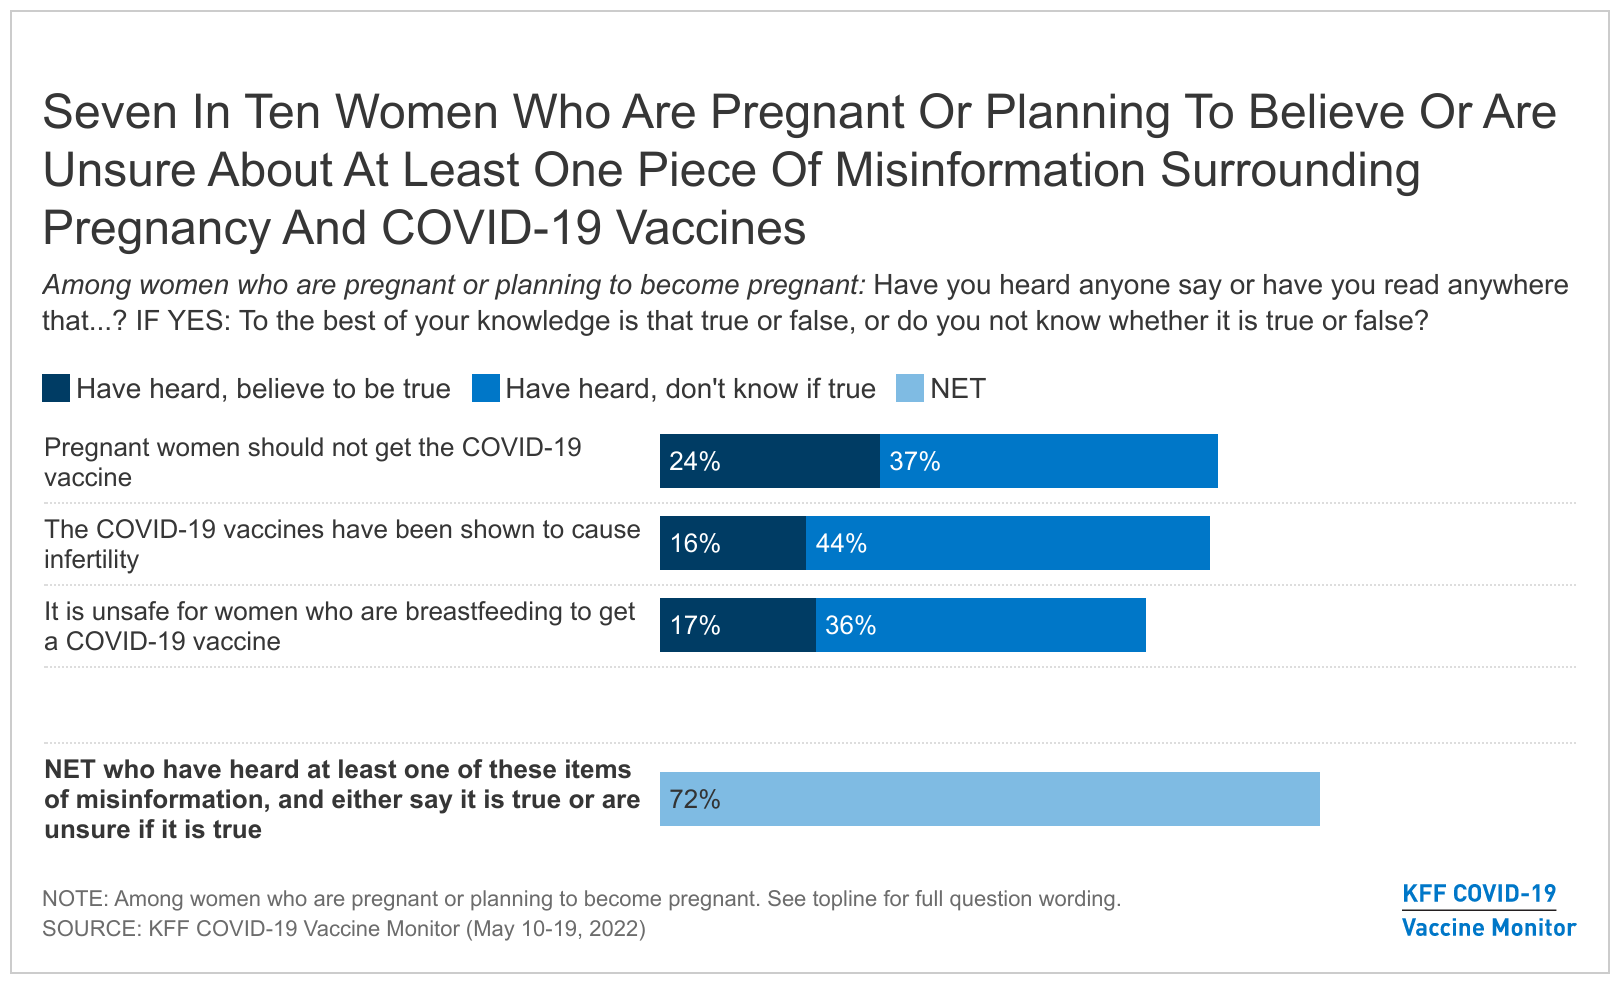Image resolution: width=1620 pixels, height=984 pixels.
Task: Click the chart title headline text
Action: point(799,170)
